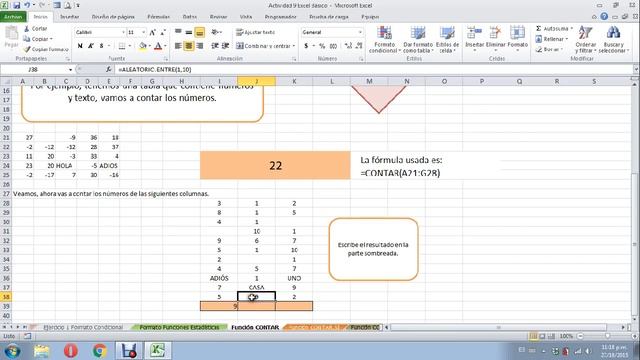The image size is (640, 360).
Task: Toggle center horizontal alignment
Action: point(189,46)
